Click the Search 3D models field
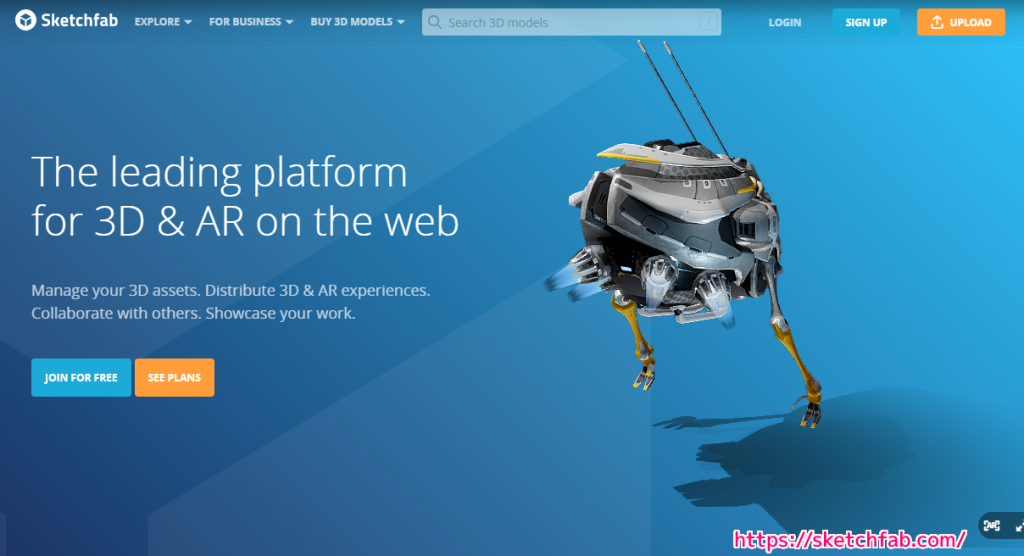 [x=571, y=22]
